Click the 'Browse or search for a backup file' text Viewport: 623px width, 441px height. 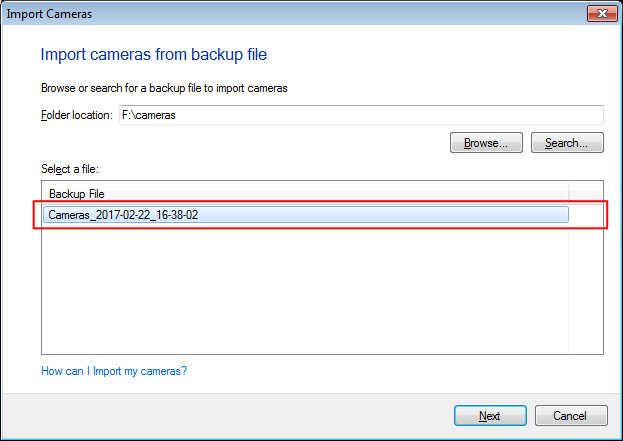click(164, 88)
